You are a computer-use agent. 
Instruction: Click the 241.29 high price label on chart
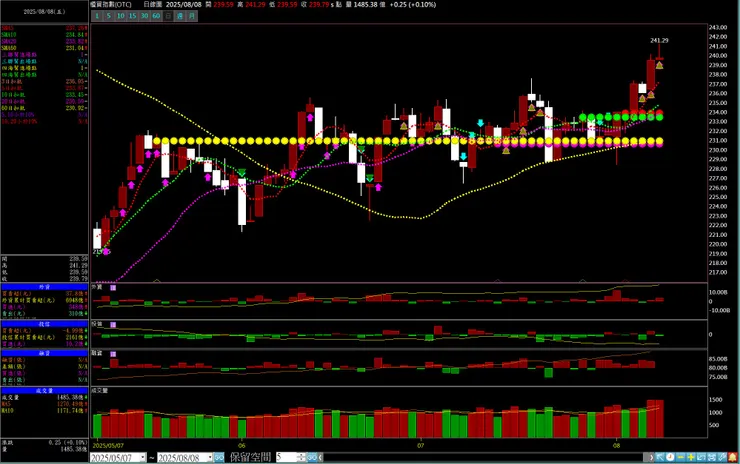(x=659, y=41)
